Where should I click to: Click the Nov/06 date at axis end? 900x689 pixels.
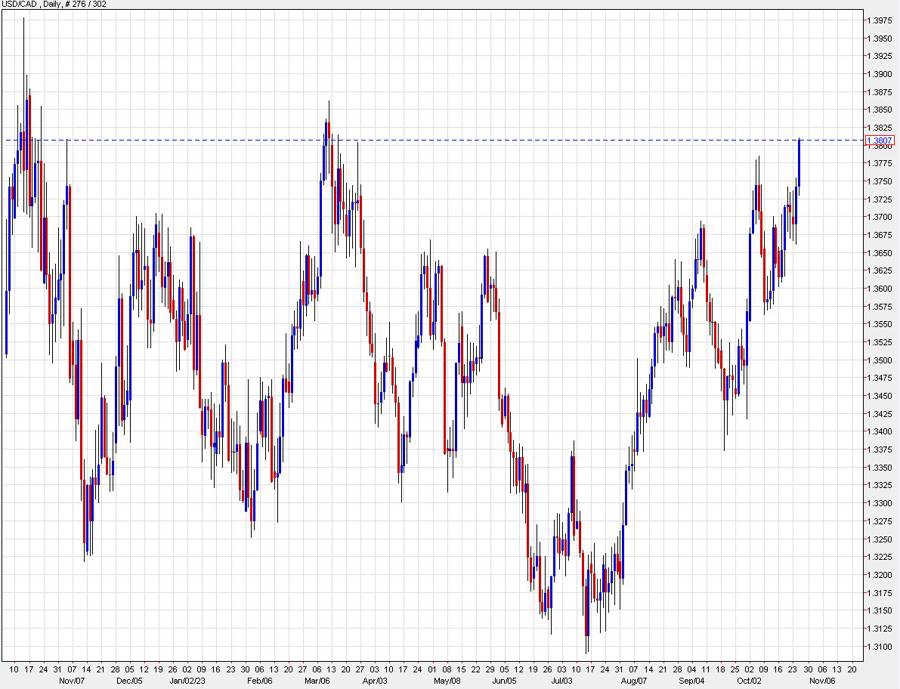point(822,680)
